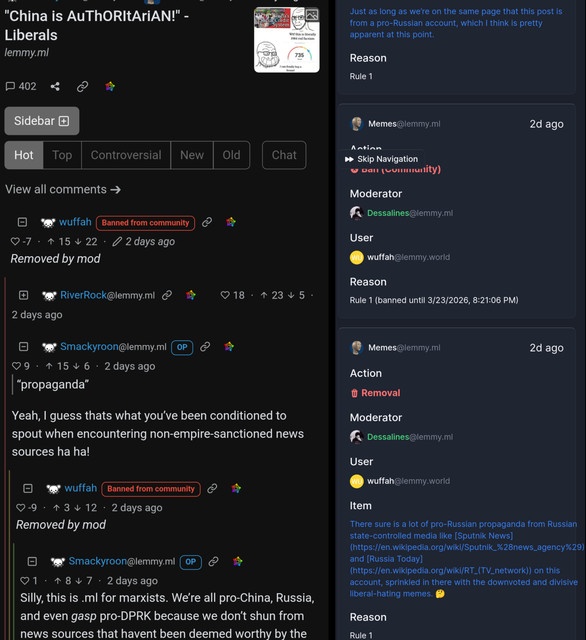Select the New sort option
Screen dimensions: 586x640
pos(192,155)
